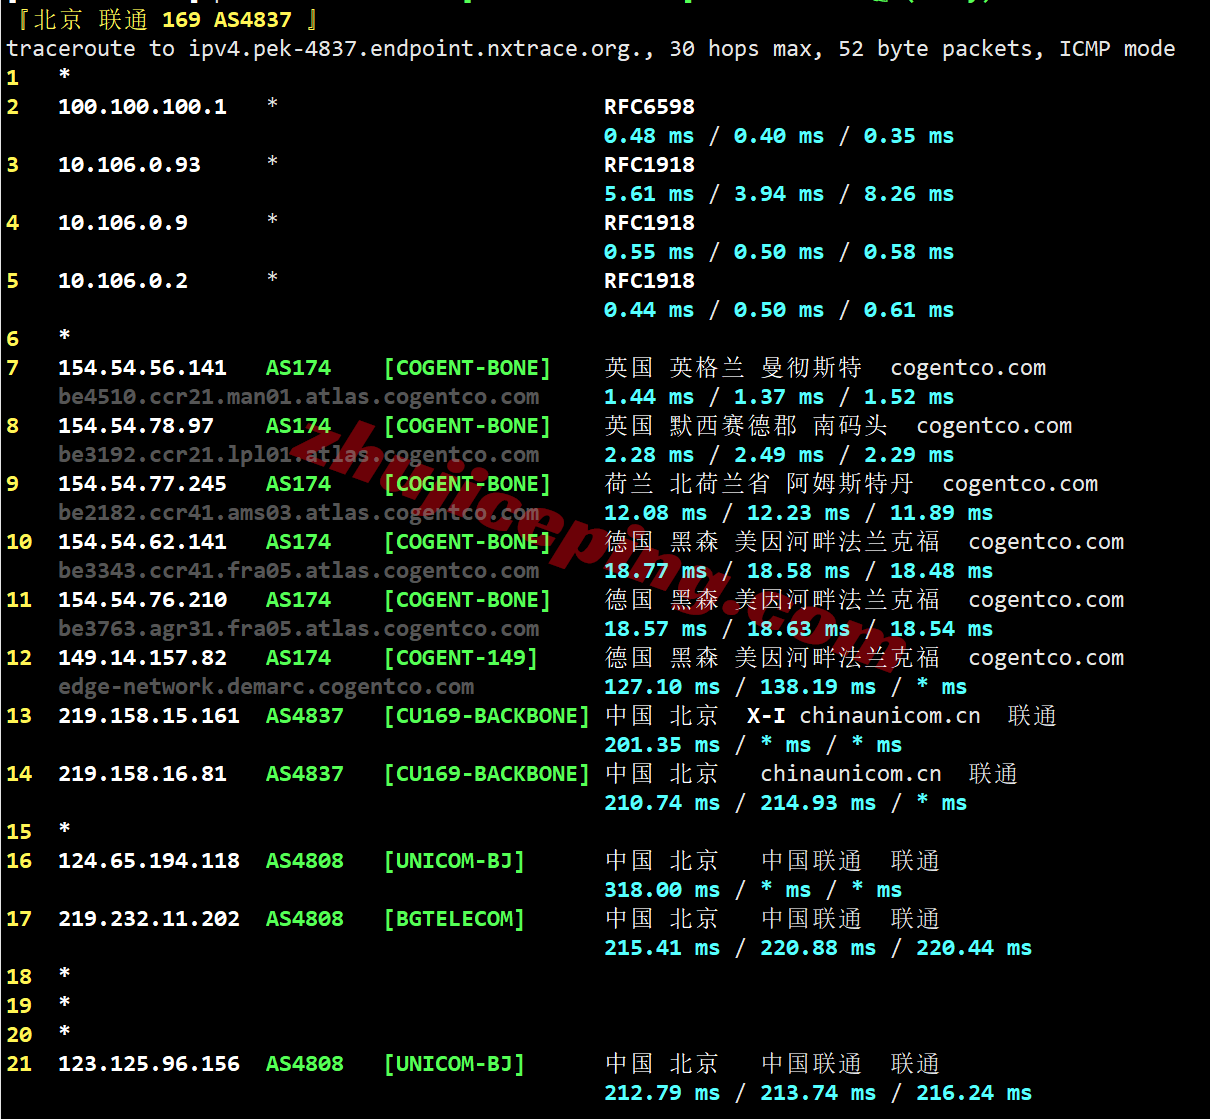The image size is (1210, 1119).
Task: Click AS4808 on hop 17
Action: pos(304,919)
